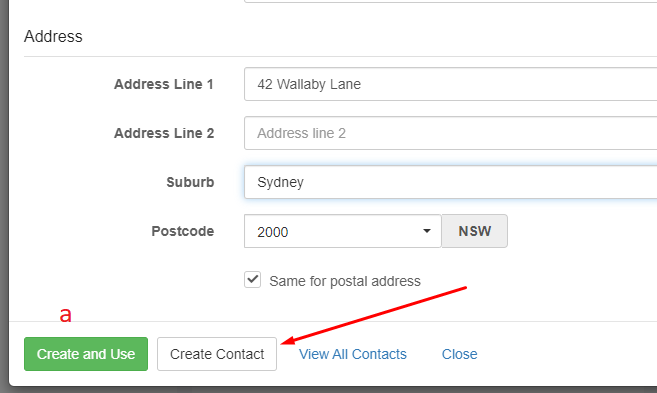Click the Postcode field label
Viewport: 657px width, 393px height.
(x=183, y=231)
